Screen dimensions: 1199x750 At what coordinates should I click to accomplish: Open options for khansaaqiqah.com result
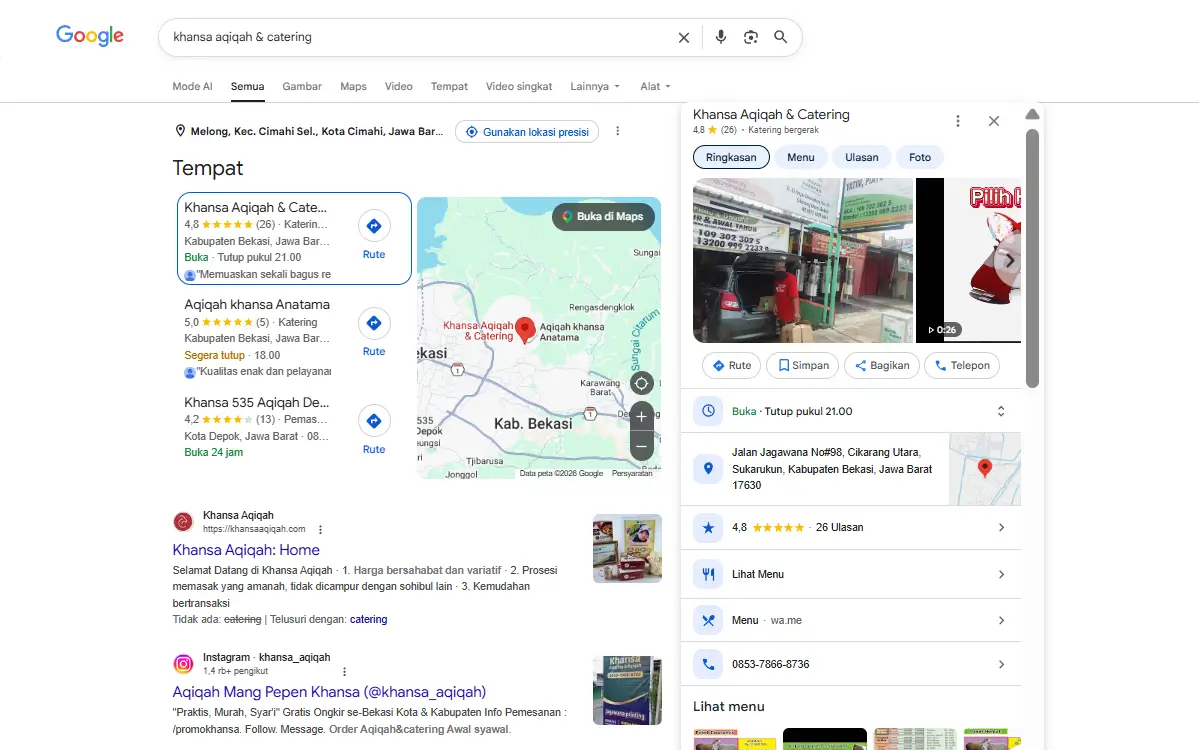(320, 529)
